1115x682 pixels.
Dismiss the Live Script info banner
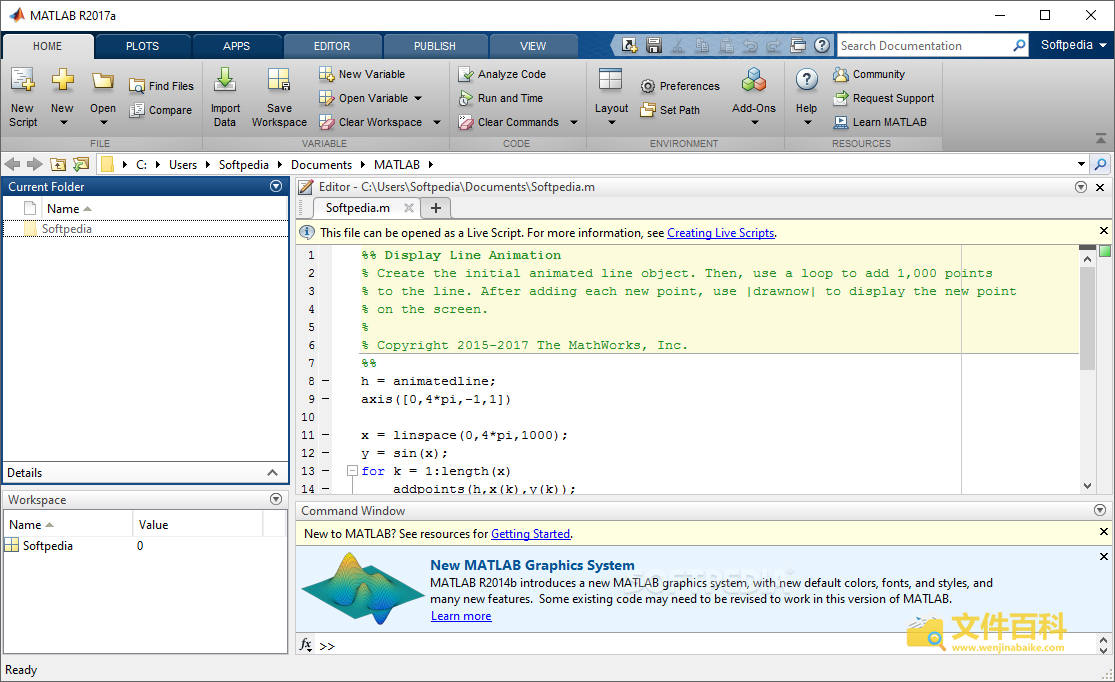(x=1104, y=230)
